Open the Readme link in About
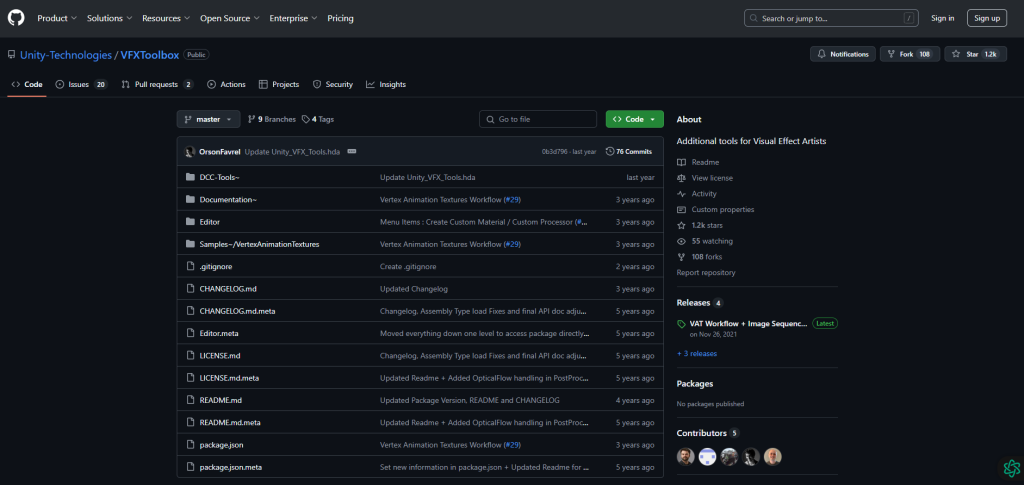The width and height of the screenshot is (1024, 485). (705, 162)
